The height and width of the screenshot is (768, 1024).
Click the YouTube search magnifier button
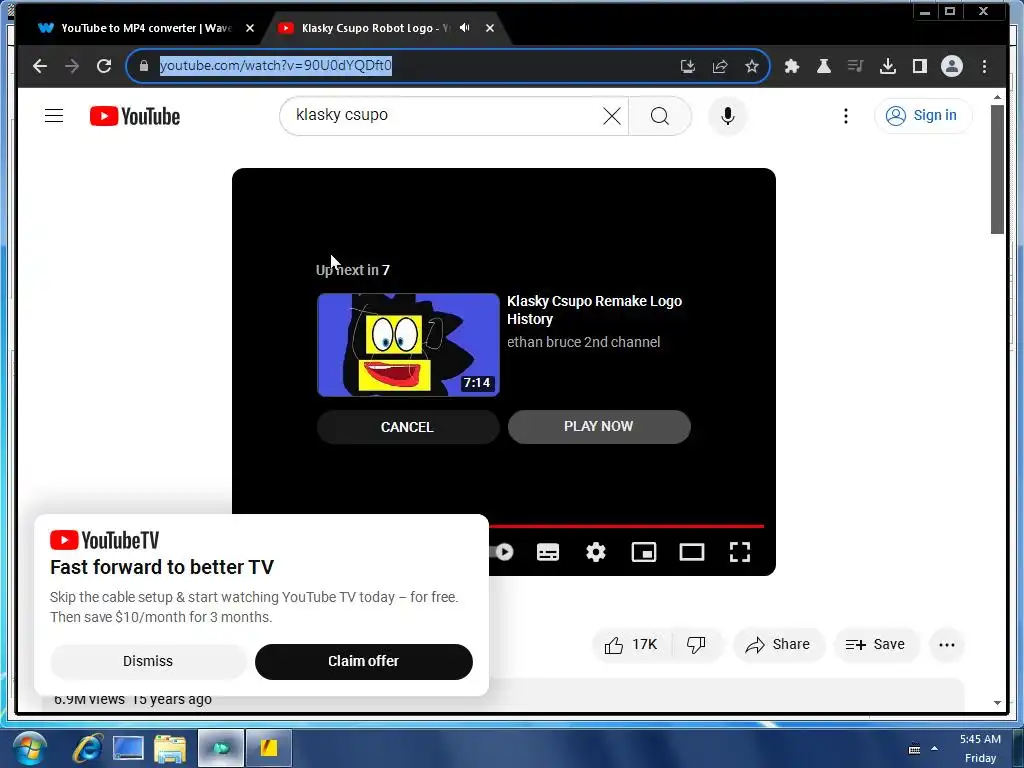click(660, 116)
